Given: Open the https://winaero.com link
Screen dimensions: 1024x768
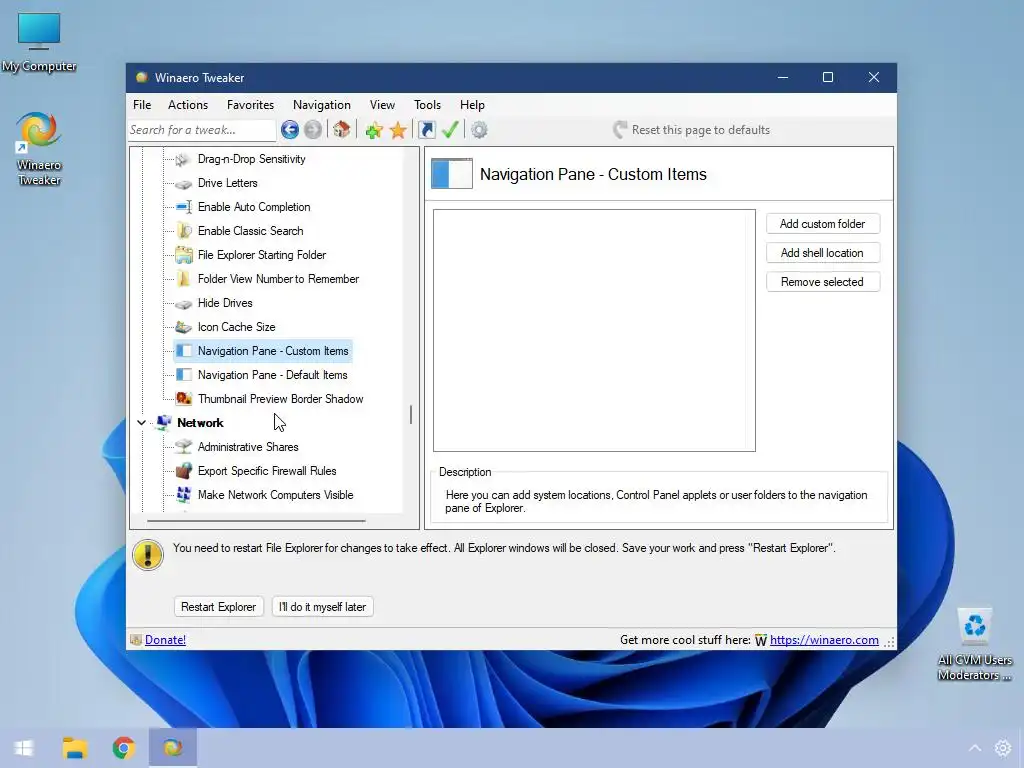Looking at the screenshot, I should 824,640.
